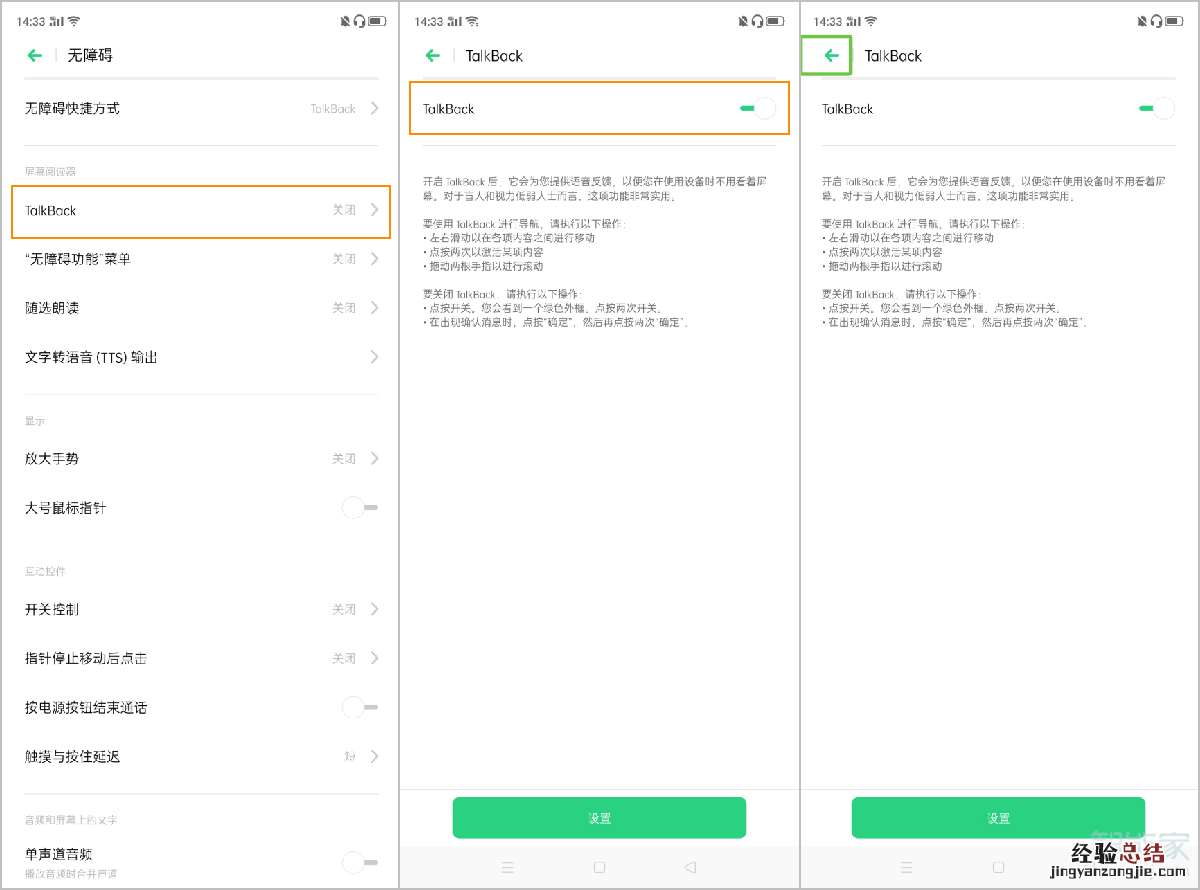This screenshot has width=1200, height=890.
Task: Tap the Wi-Fi icon in the right screen's status bar
Action: [x=872, y=21]
